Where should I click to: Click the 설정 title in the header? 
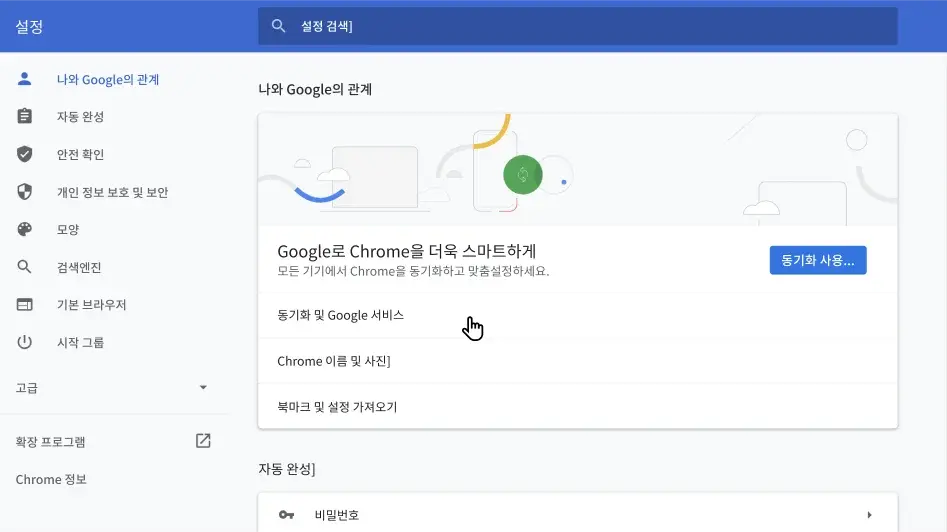(x=29, y=26)
